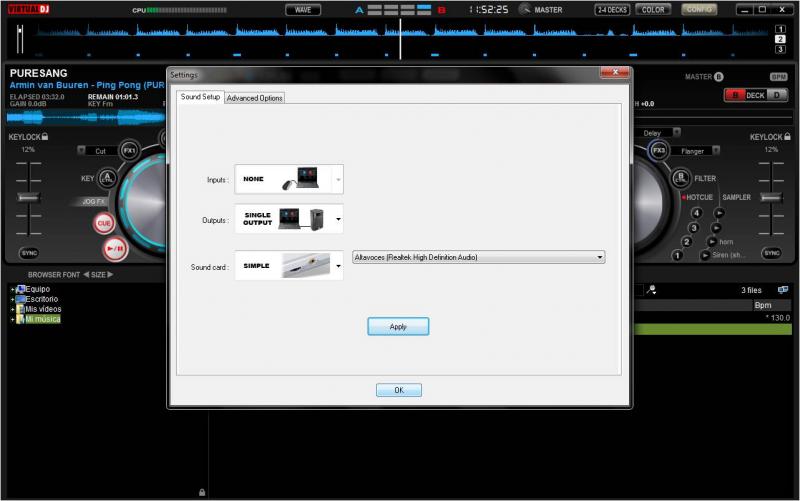Select waveform zoom level 2
Viewport: 800px width, 501px height.
point(780,39)
